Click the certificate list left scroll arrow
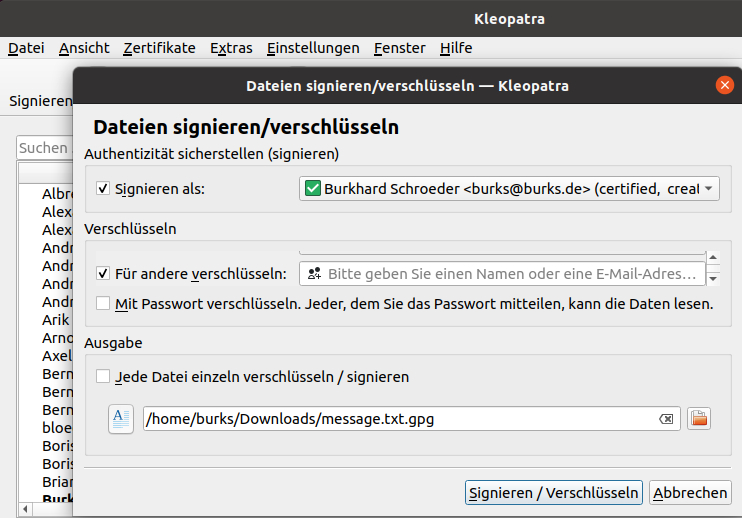Viewport: 742px width, 518px height. (25, 509)
